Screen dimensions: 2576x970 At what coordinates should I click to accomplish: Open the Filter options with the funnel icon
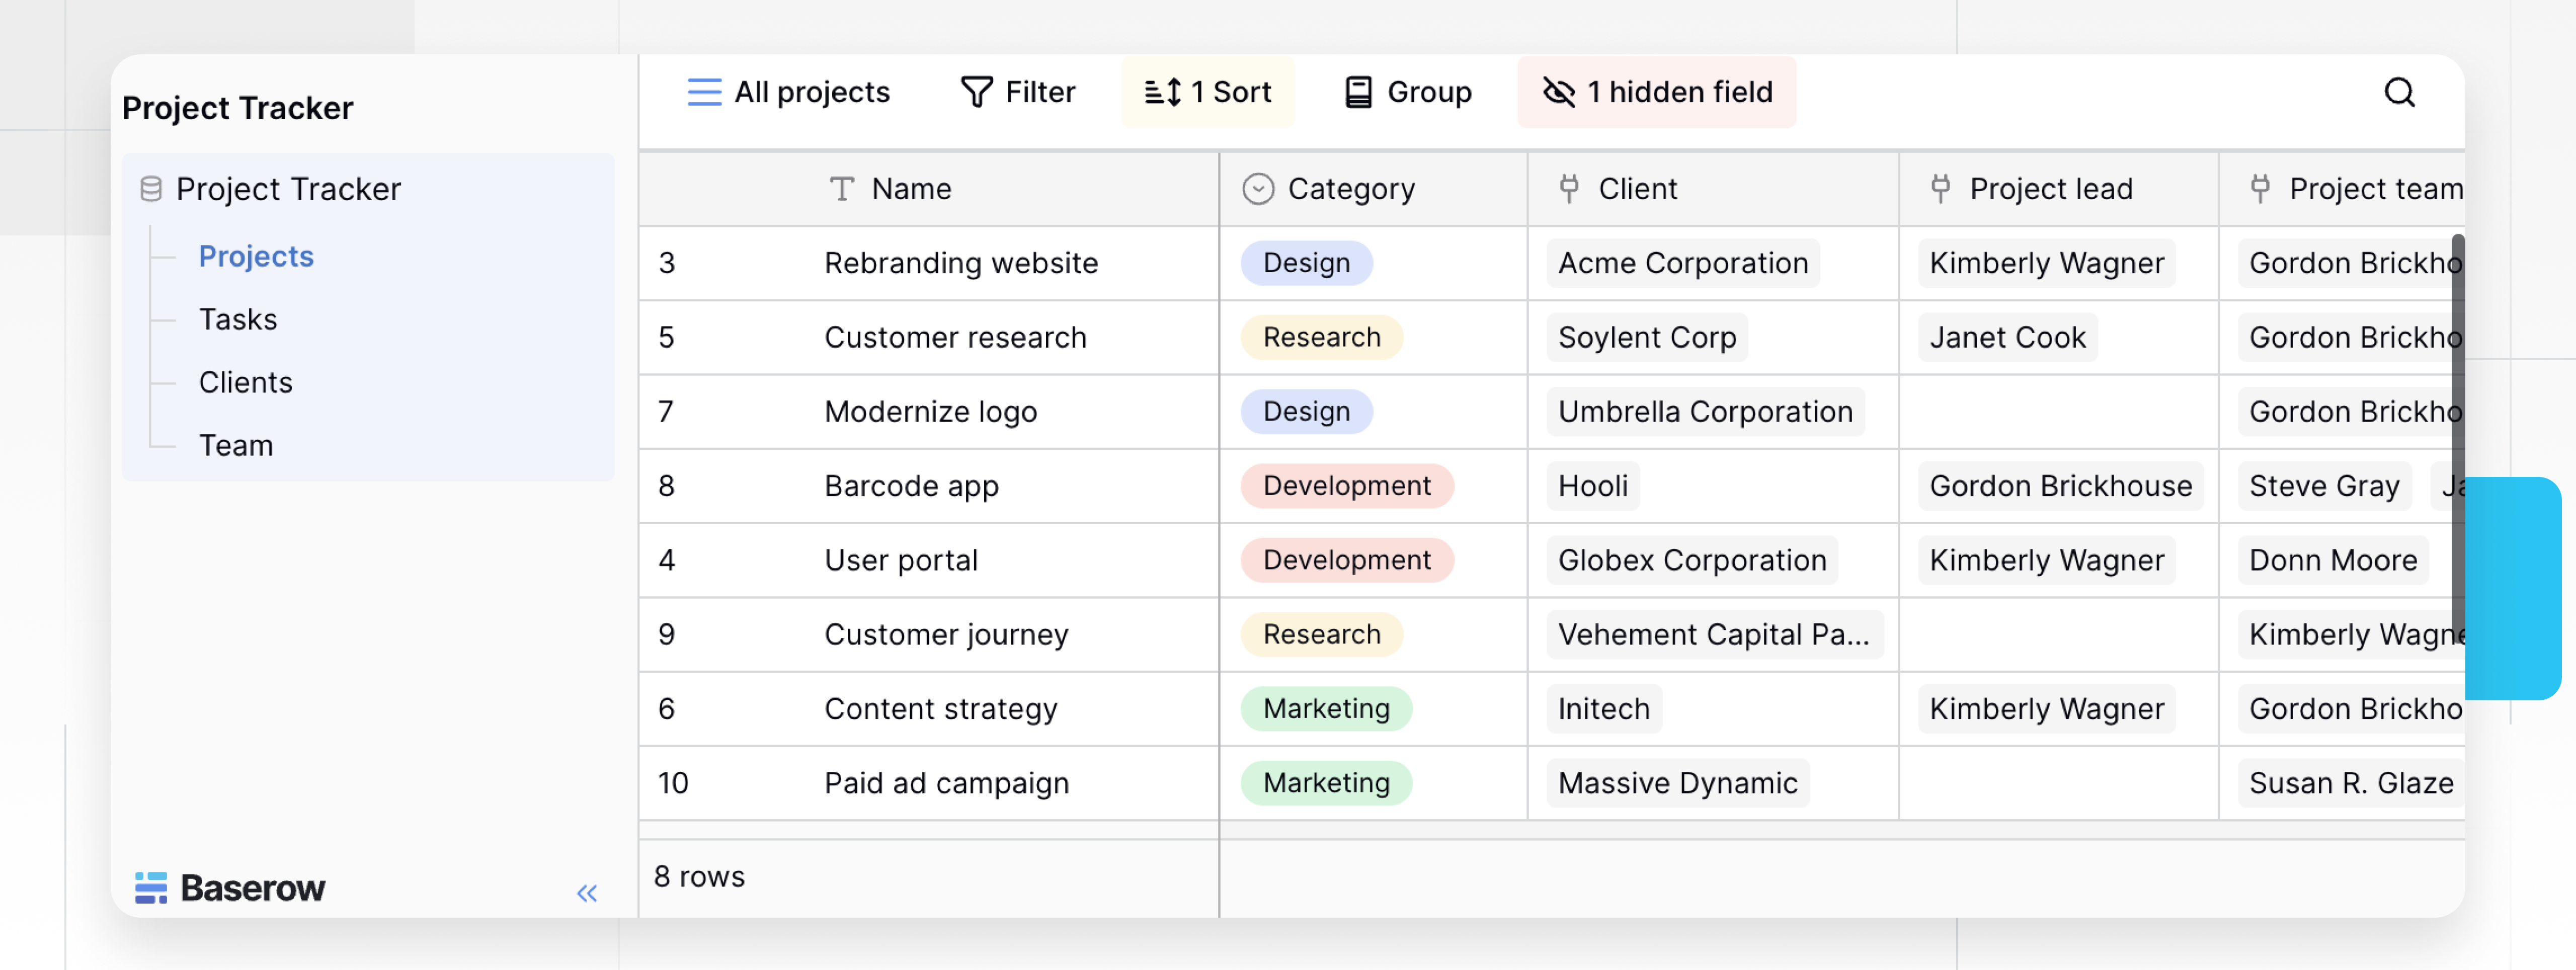point(977,92)
